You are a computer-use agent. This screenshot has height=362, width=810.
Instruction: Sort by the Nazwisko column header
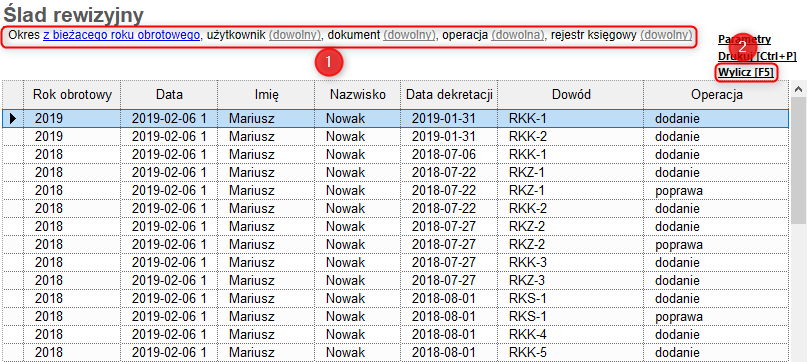point(357,95)
